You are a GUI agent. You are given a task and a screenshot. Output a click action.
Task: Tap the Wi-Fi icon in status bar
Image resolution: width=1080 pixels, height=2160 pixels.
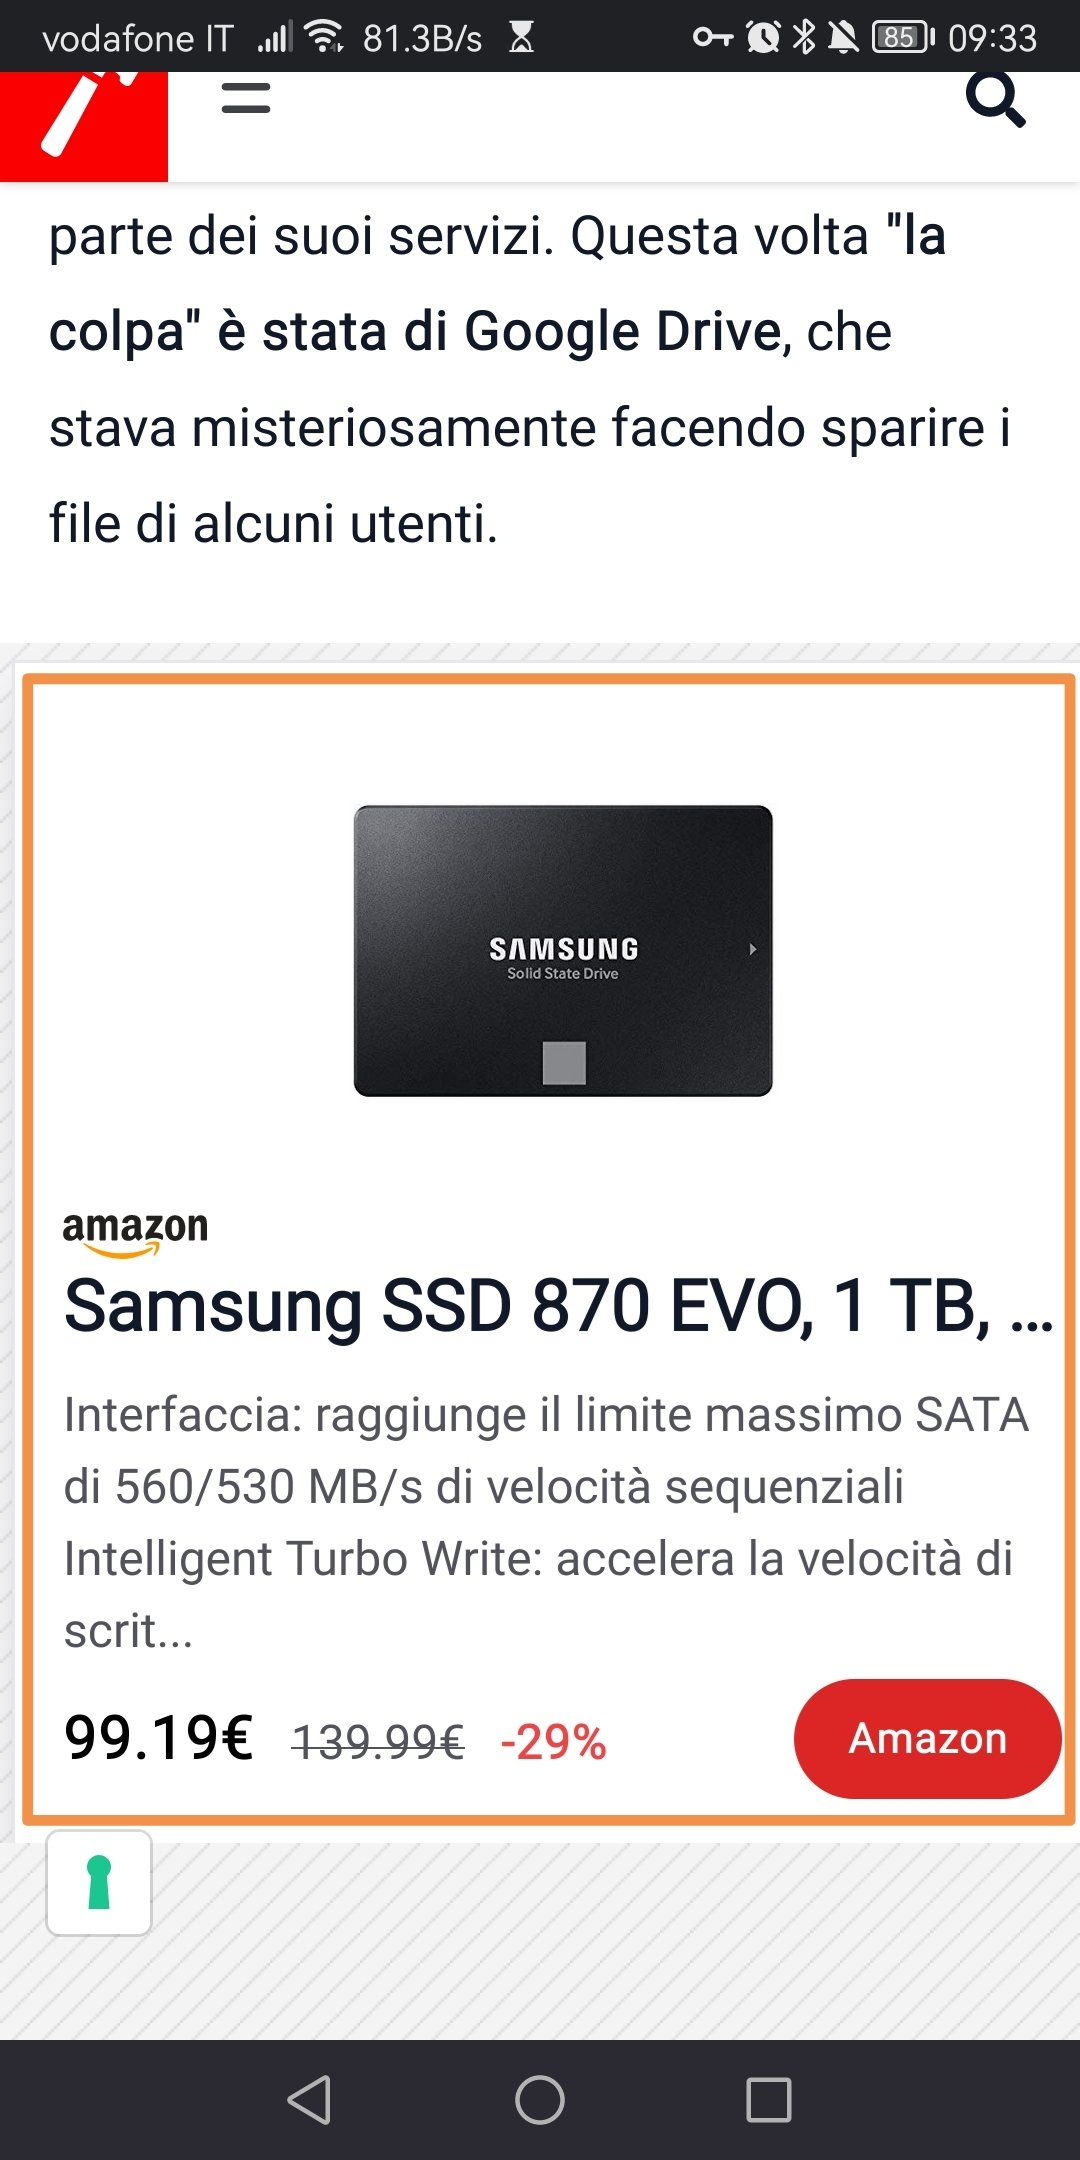[x=324, y=37]
